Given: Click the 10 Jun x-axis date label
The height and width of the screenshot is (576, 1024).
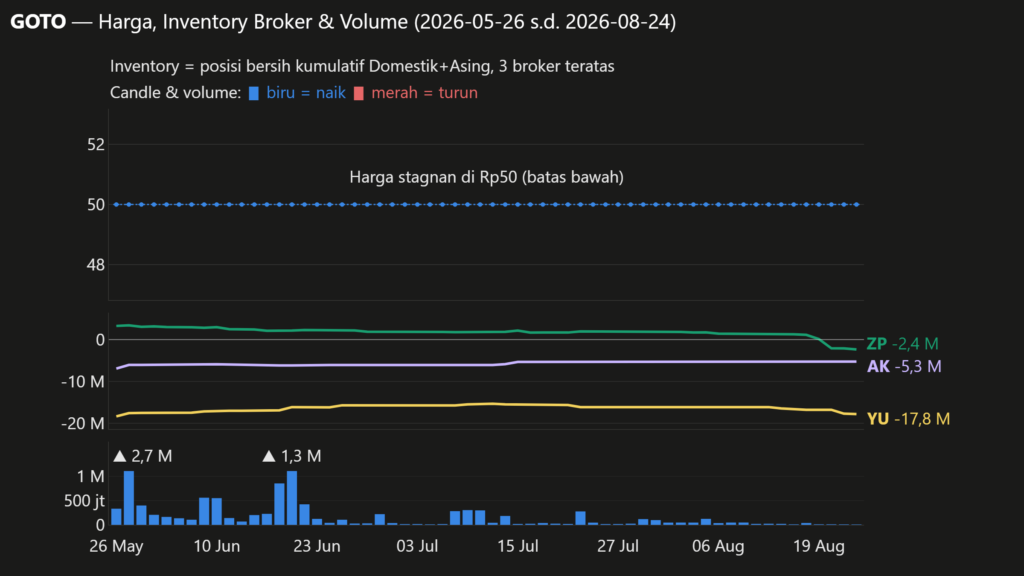Looking at the screenshot, I should [217, 546].
